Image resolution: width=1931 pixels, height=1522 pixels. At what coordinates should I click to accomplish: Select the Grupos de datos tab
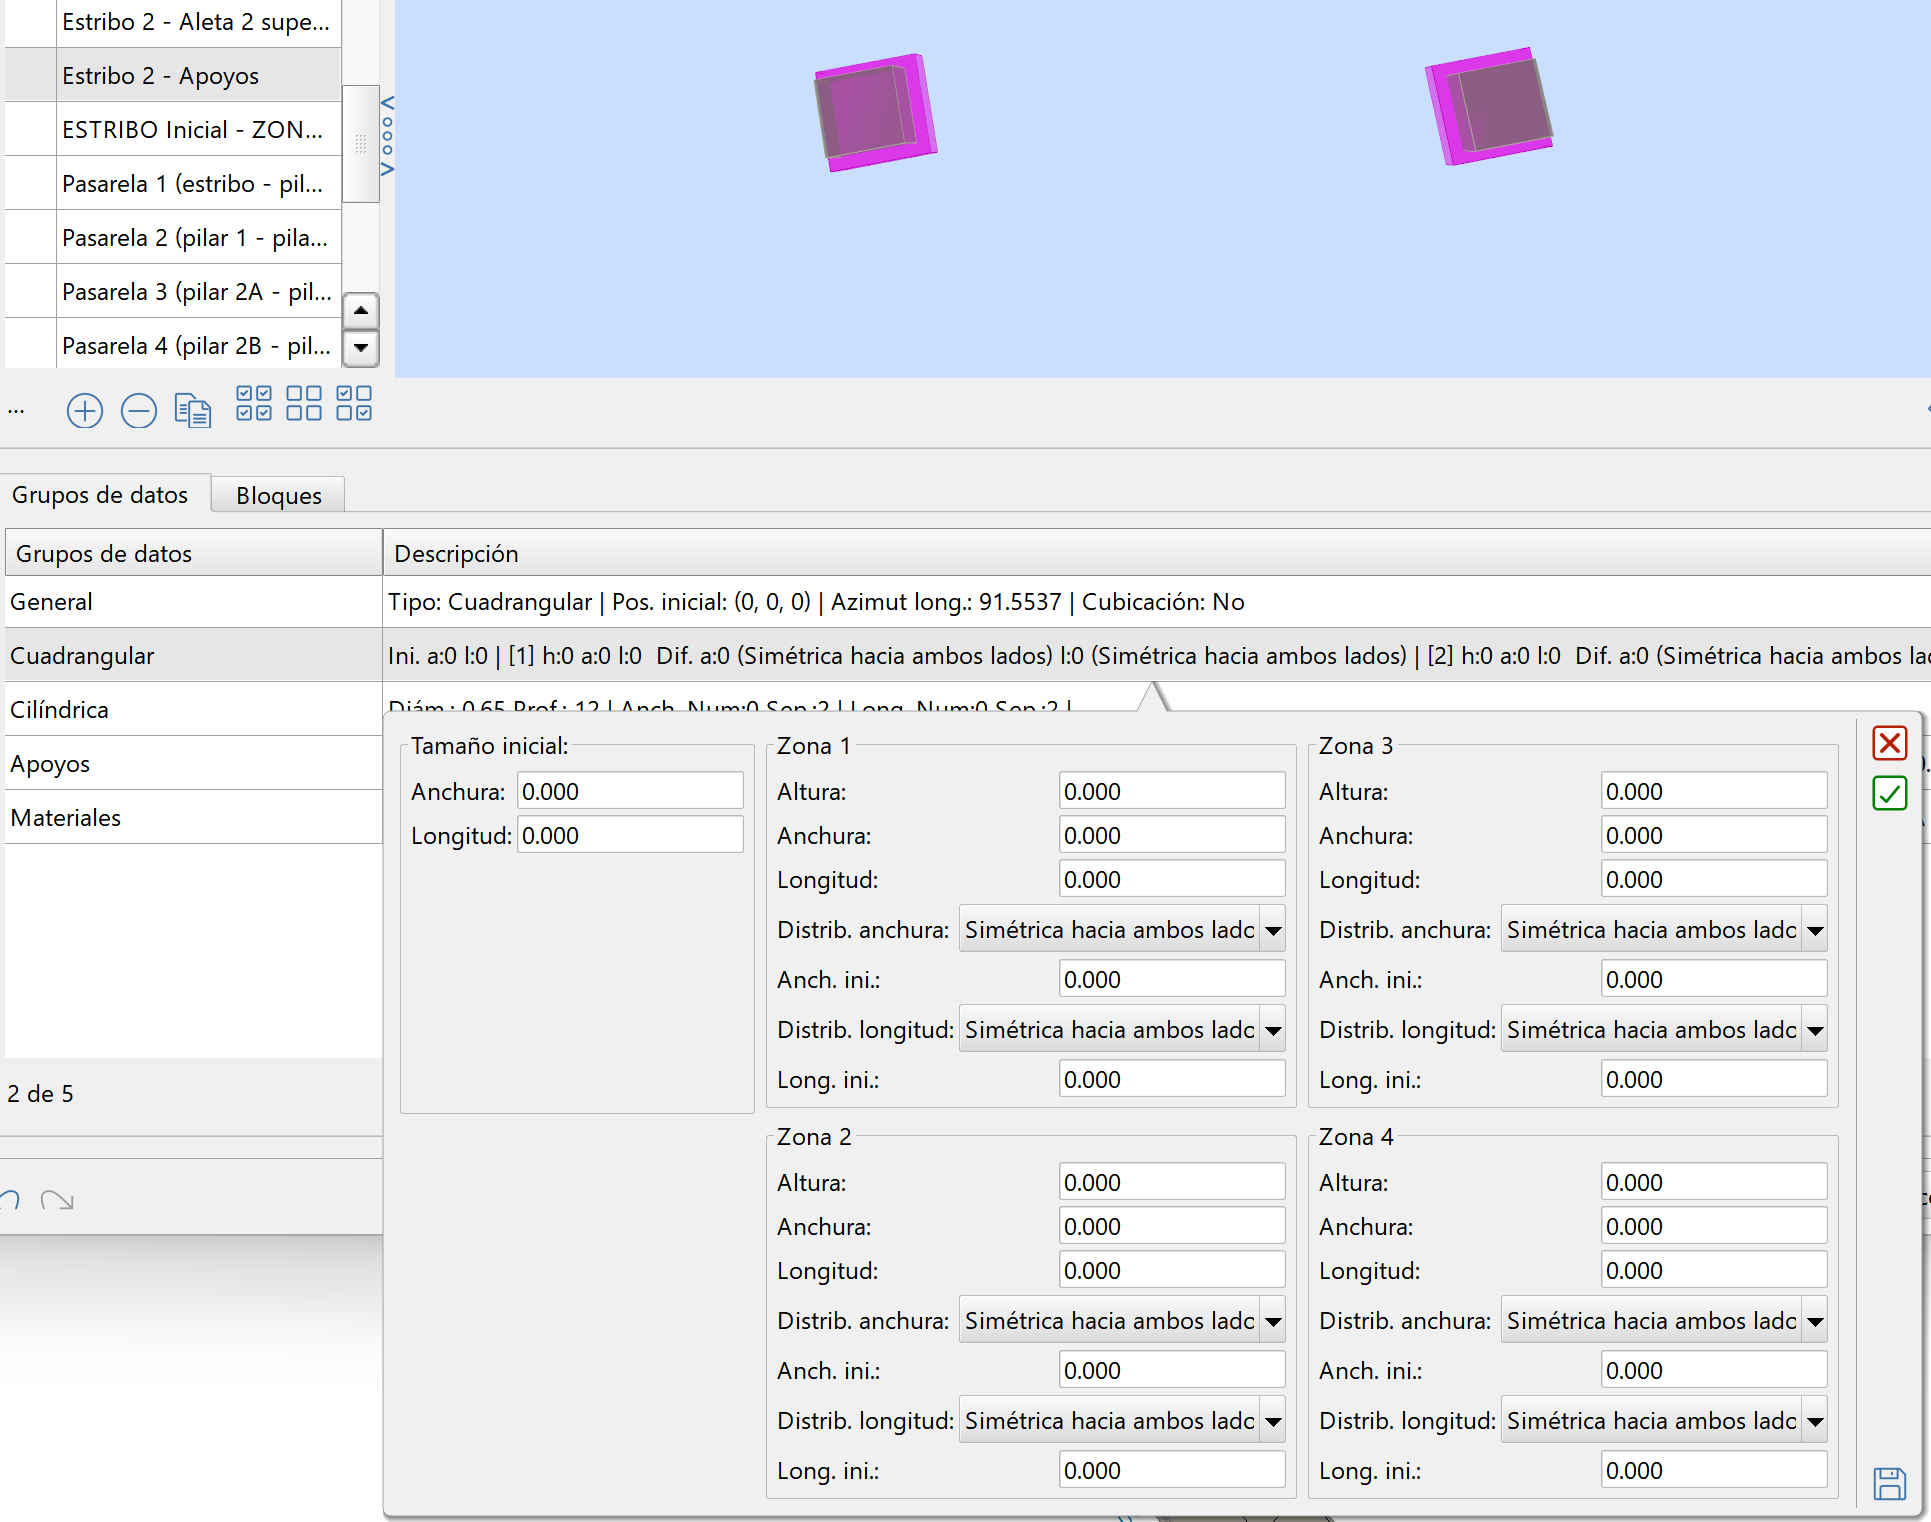[x=100, y=494]
